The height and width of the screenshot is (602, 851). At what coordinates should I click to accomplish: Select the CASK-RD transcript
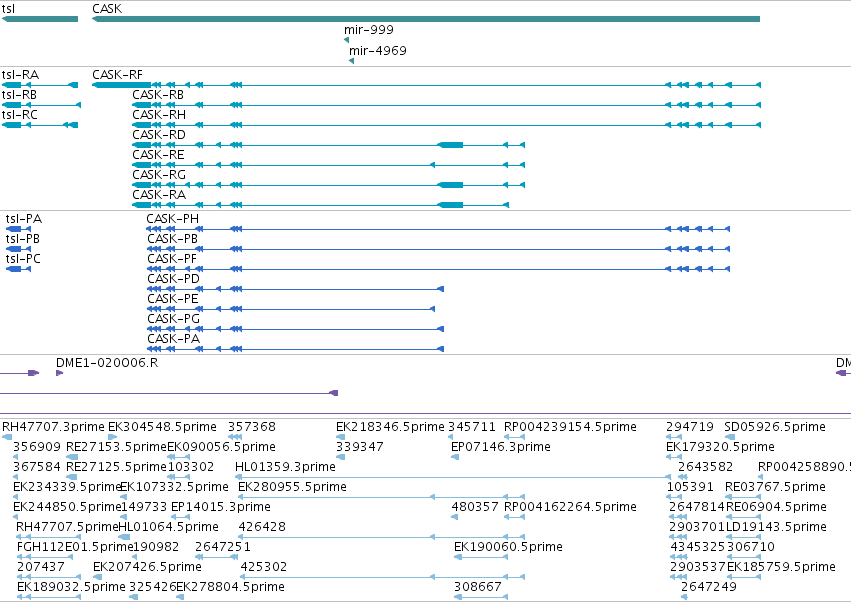328,145
